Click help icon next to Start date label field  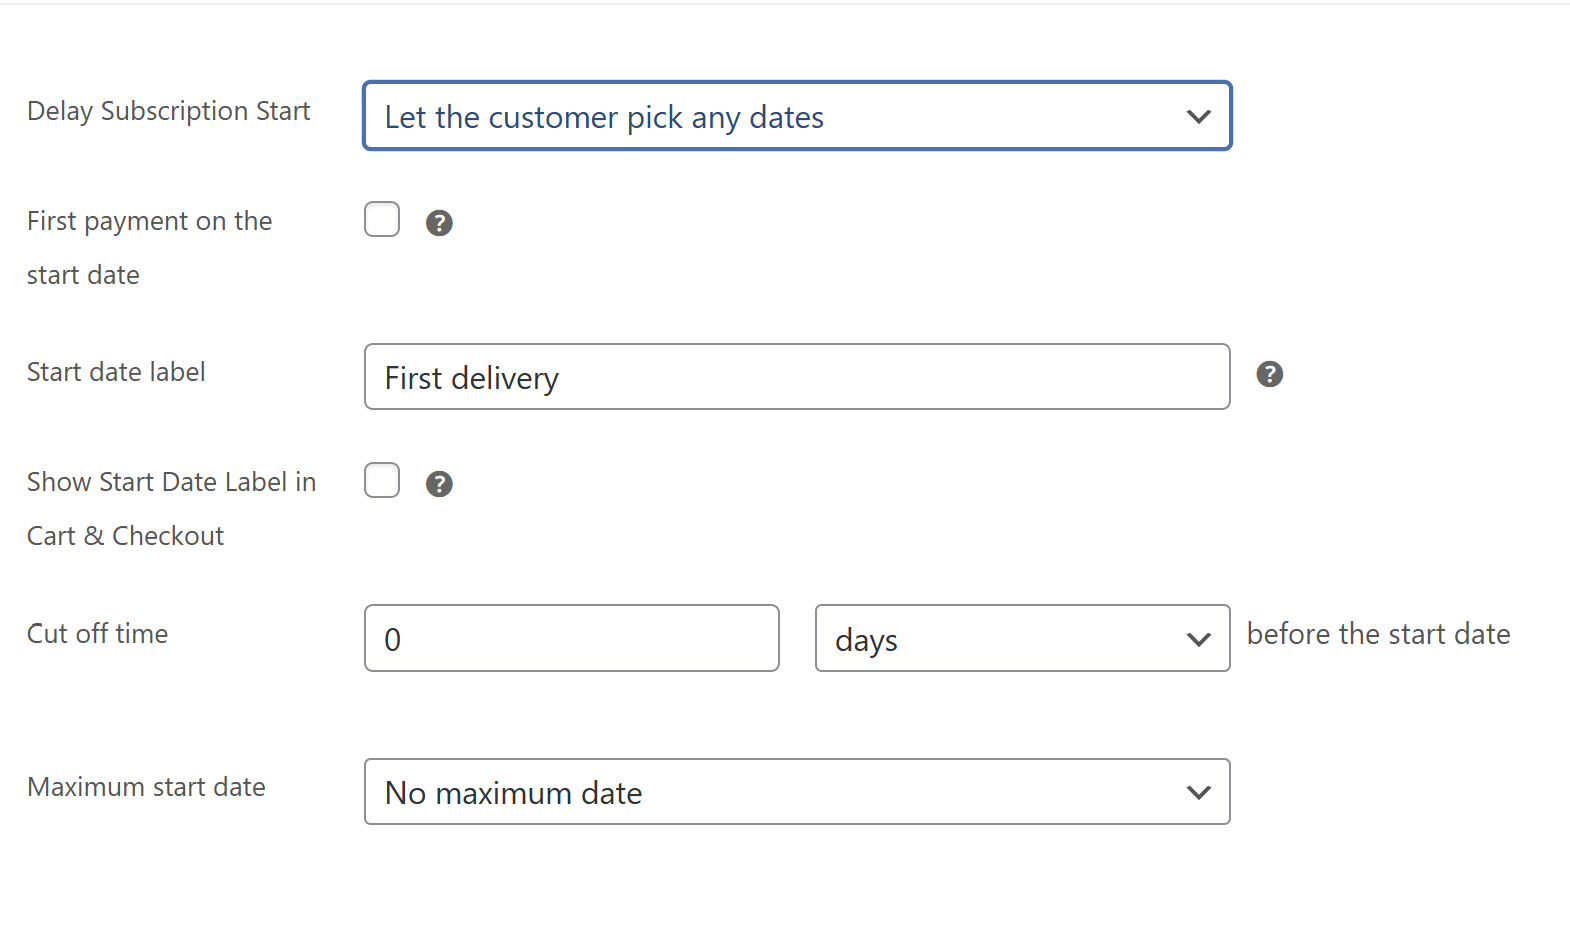1269,374
